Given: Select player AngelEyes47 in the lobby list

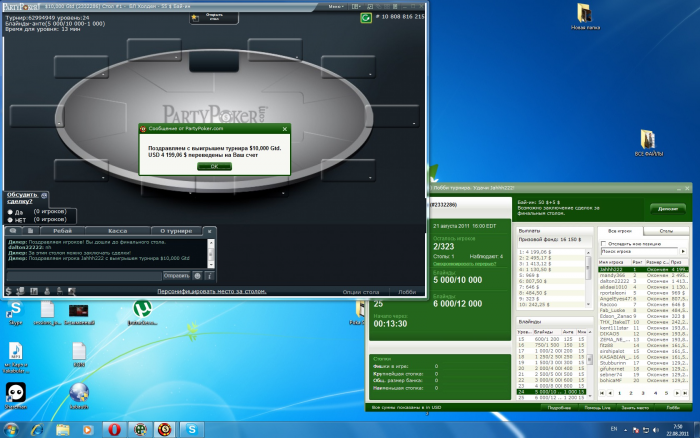Looking at the screenshot, I should [x=643, y=299].
